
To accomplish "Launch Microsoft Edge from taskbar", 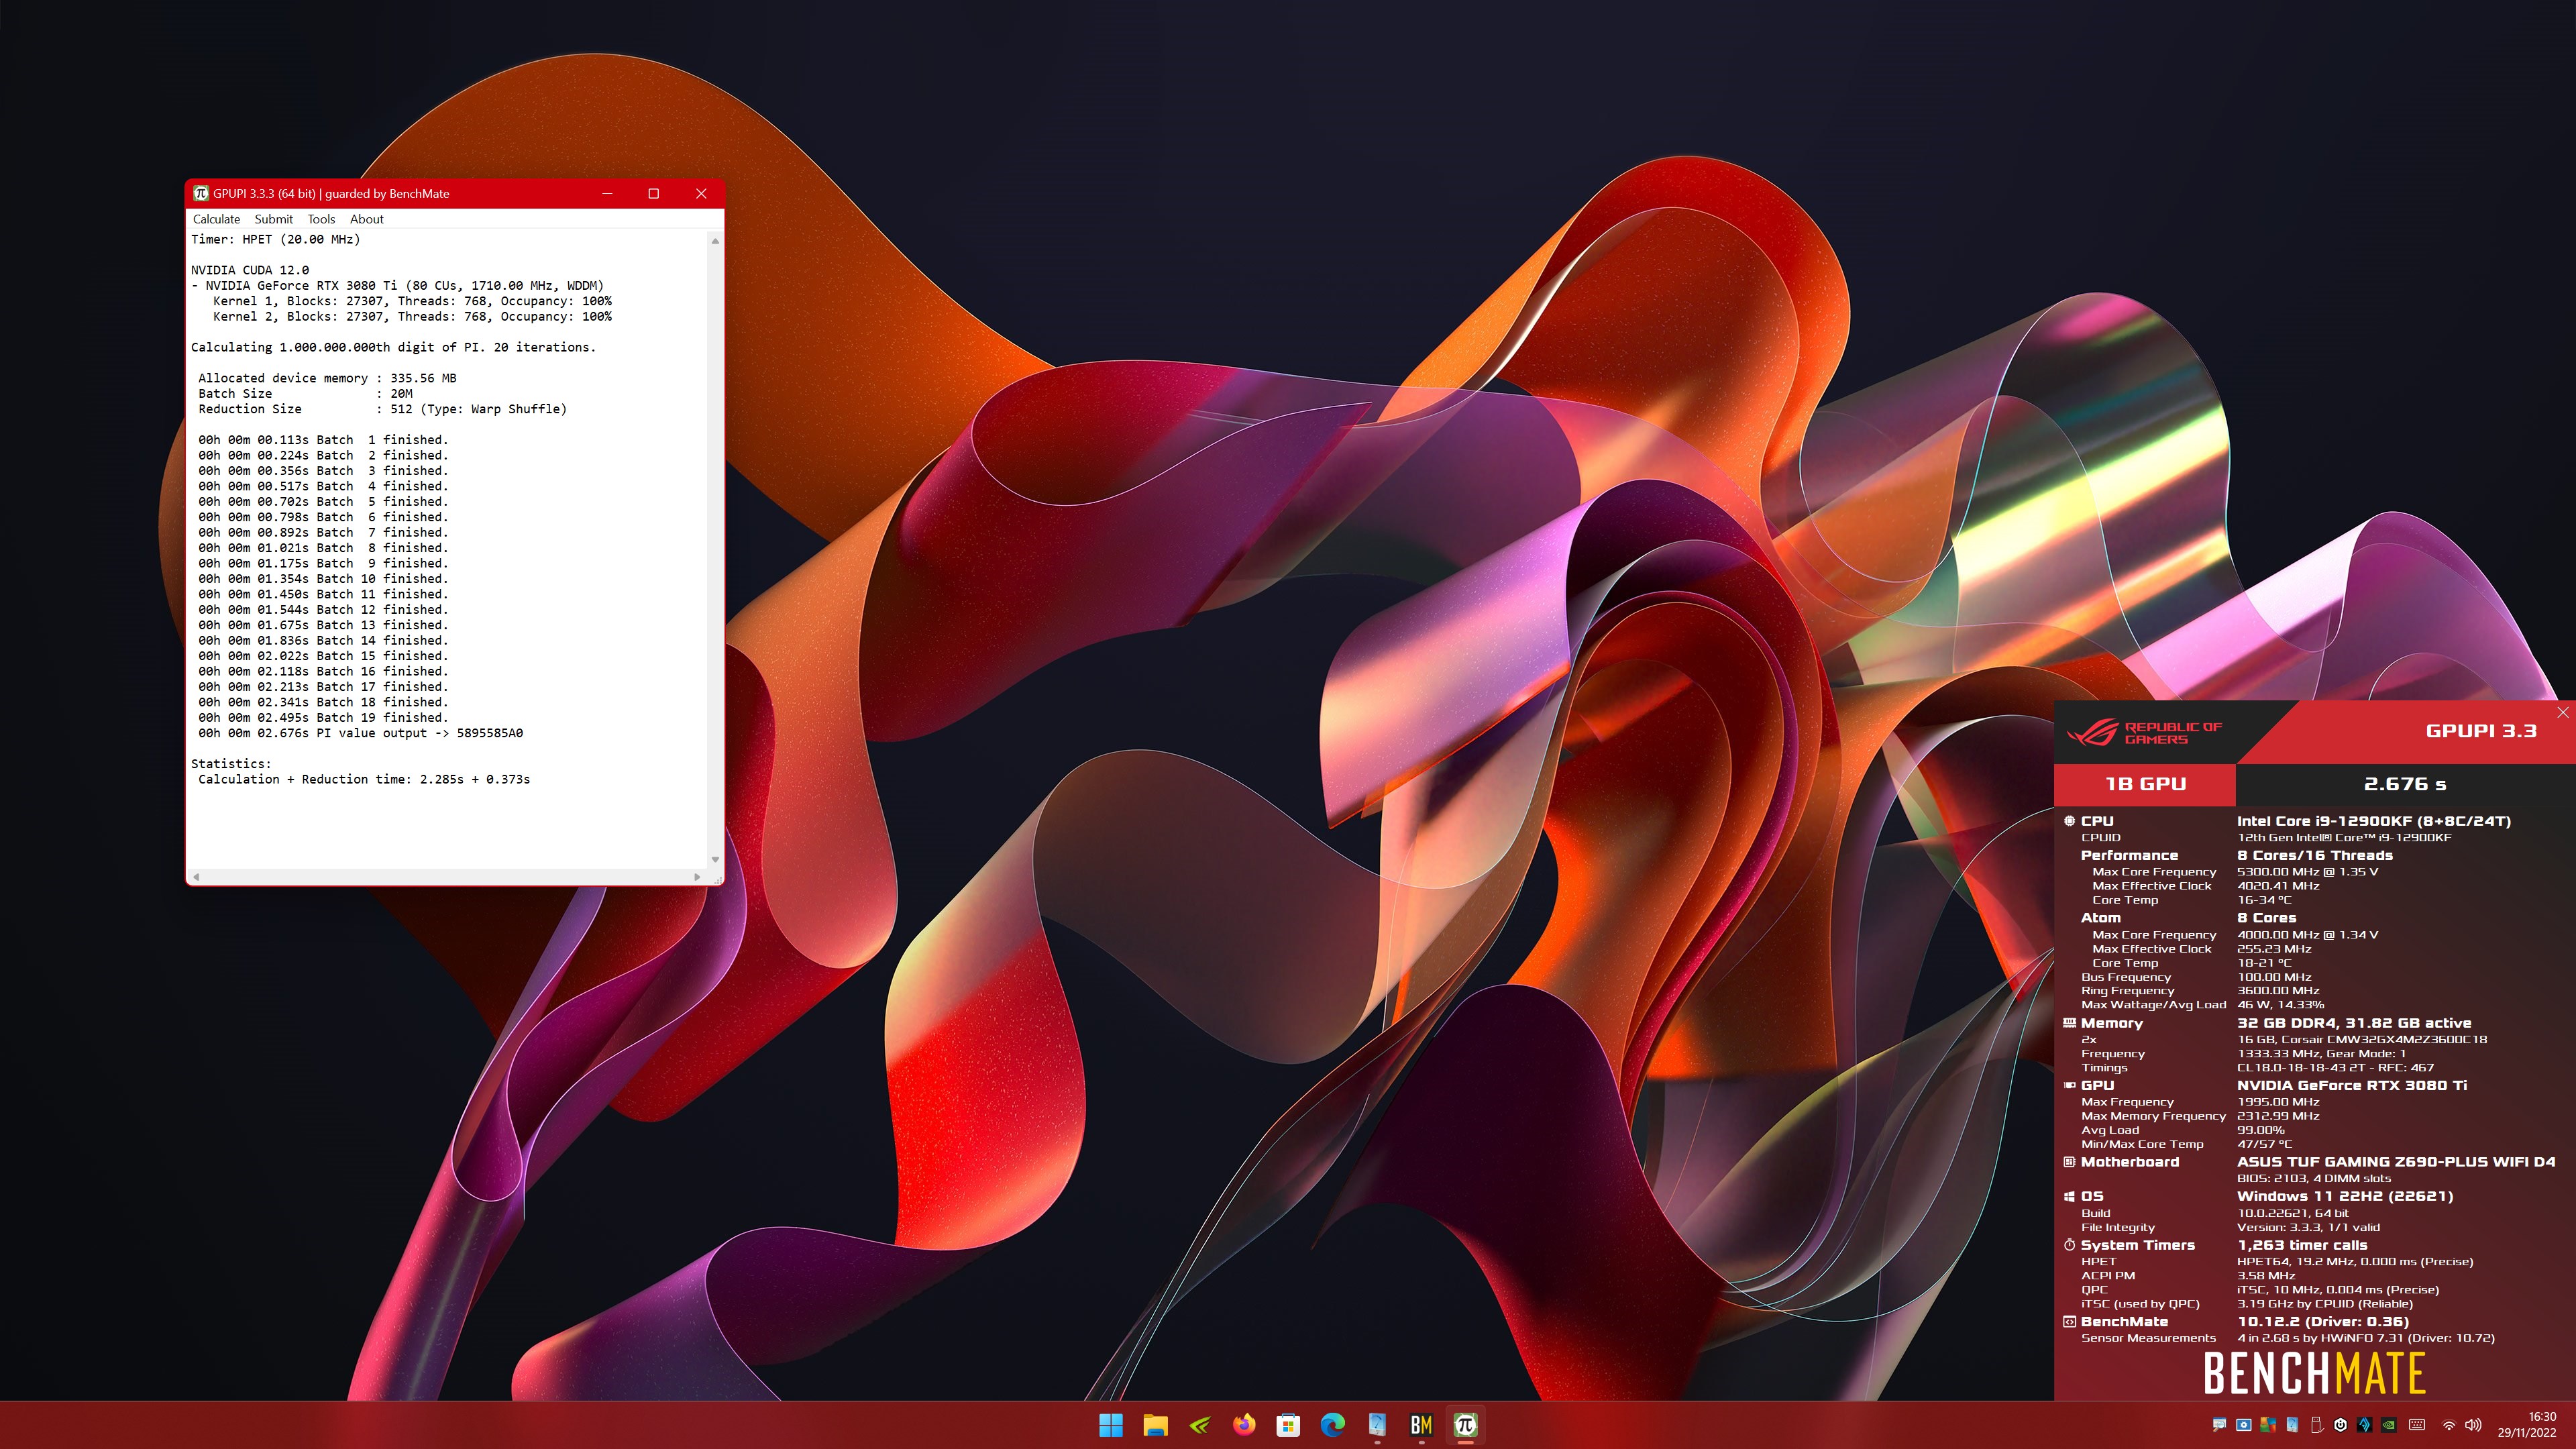I will pos(1332,1425).
